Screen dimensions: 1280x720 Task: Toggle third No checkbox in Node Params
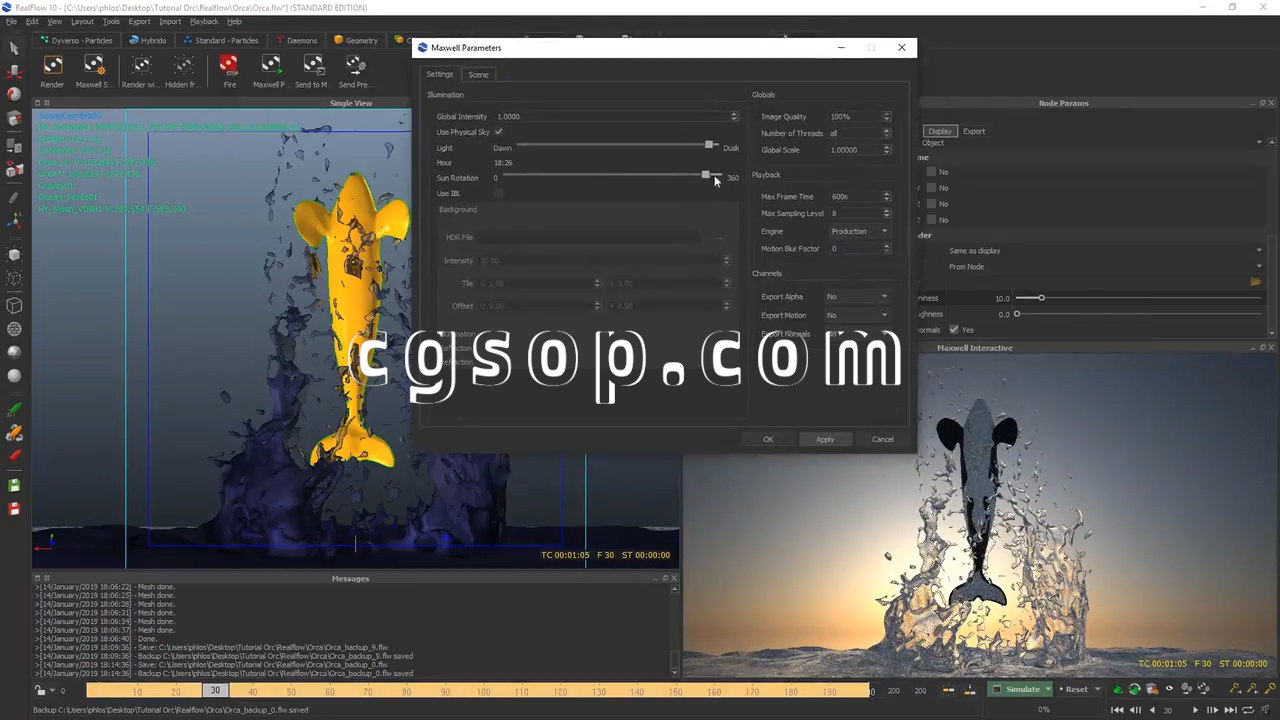tap(931, 204)
